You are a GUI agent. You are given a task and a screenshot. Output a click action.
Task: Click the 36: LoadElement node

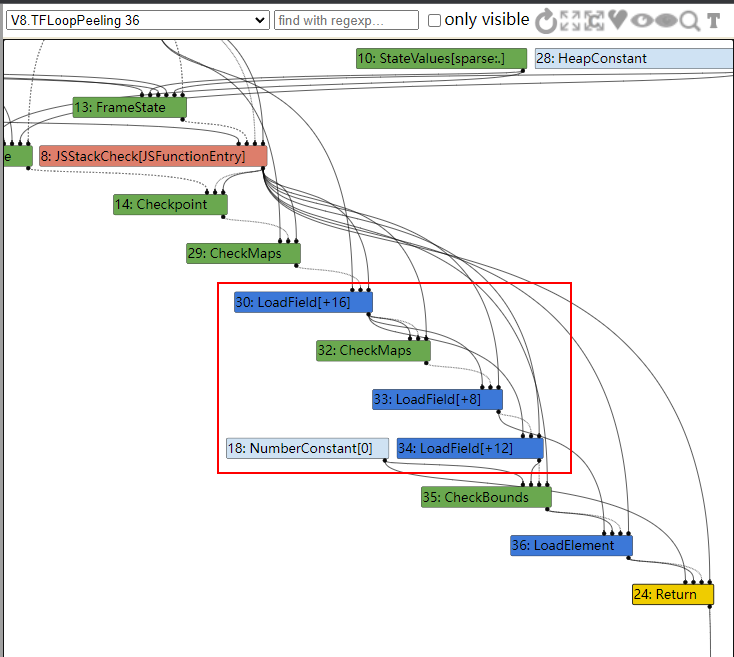pos(571,546)
